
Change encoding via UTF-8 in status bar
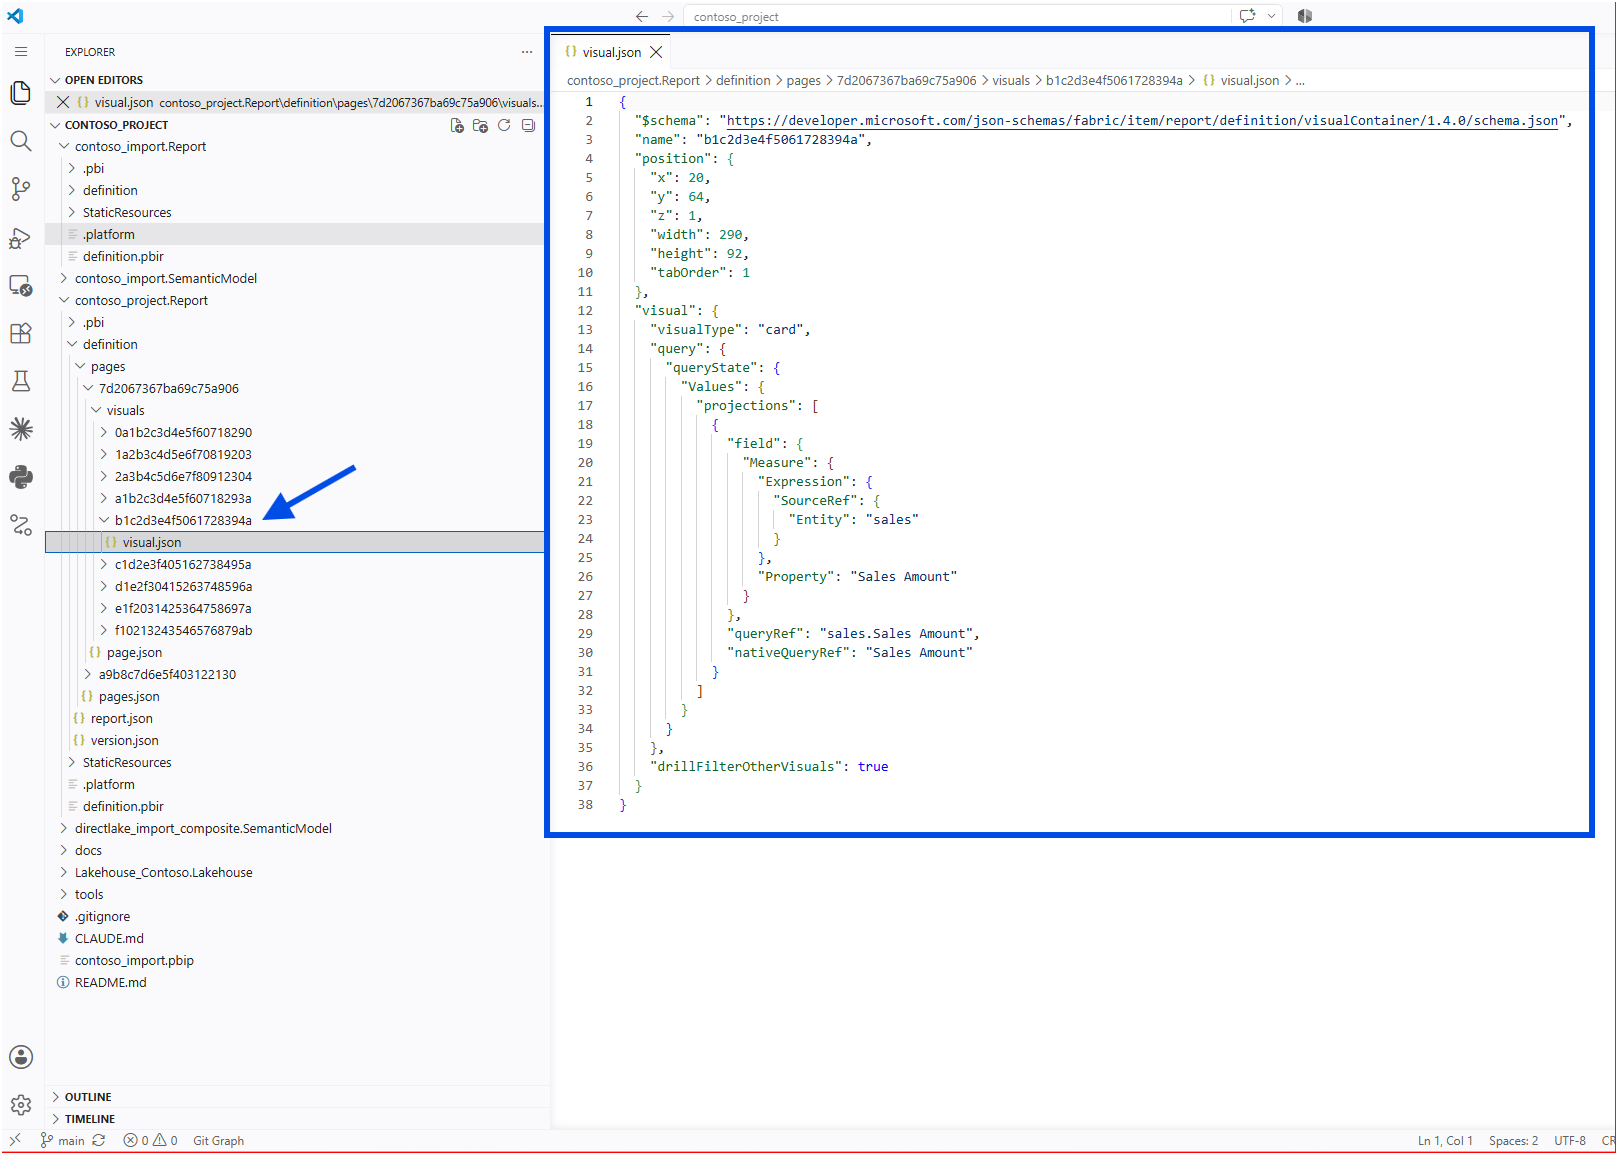tap(1570, 1140)
